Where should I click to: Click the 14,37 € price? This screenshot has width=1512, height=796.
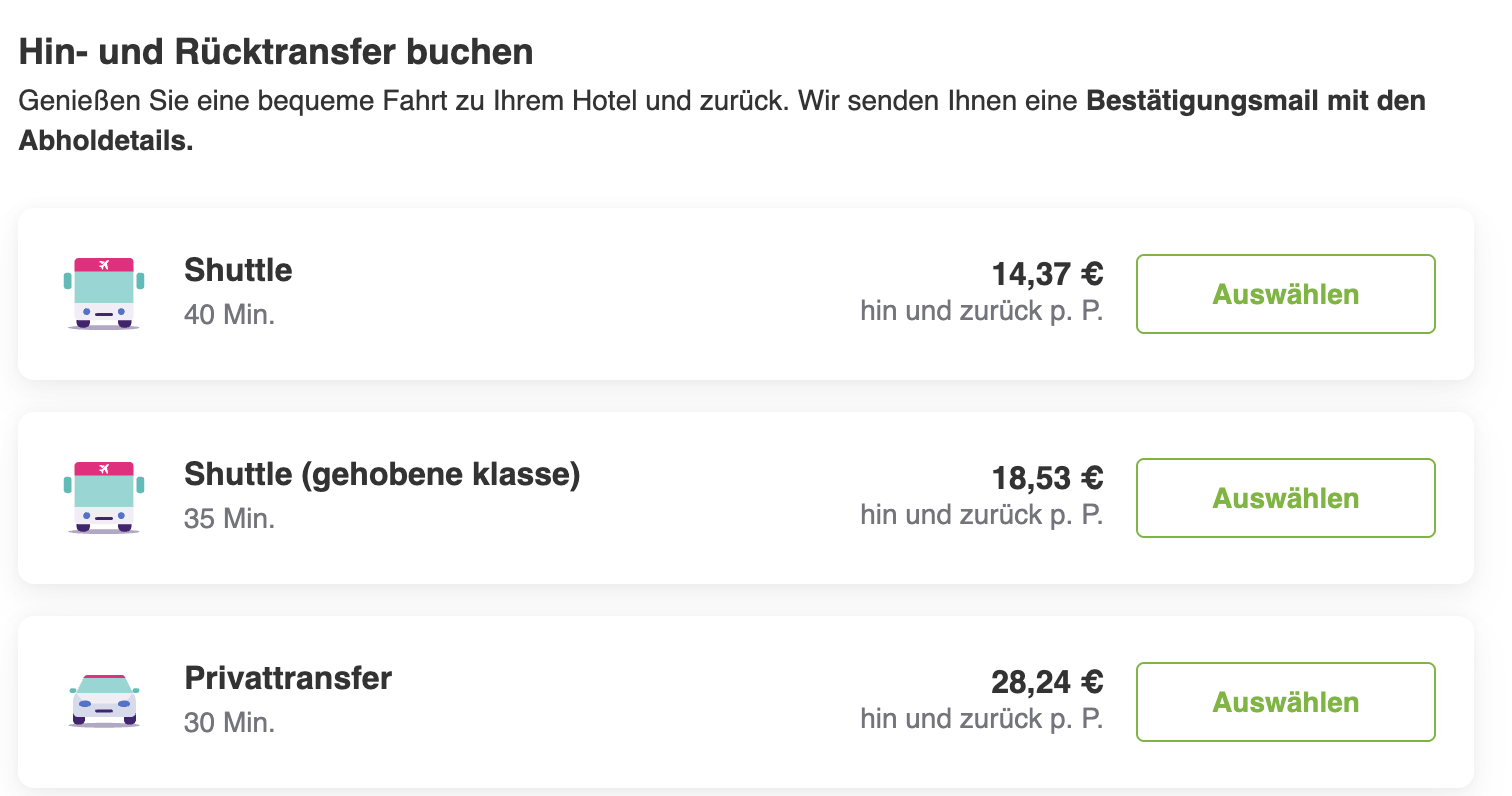[1047, 273]
